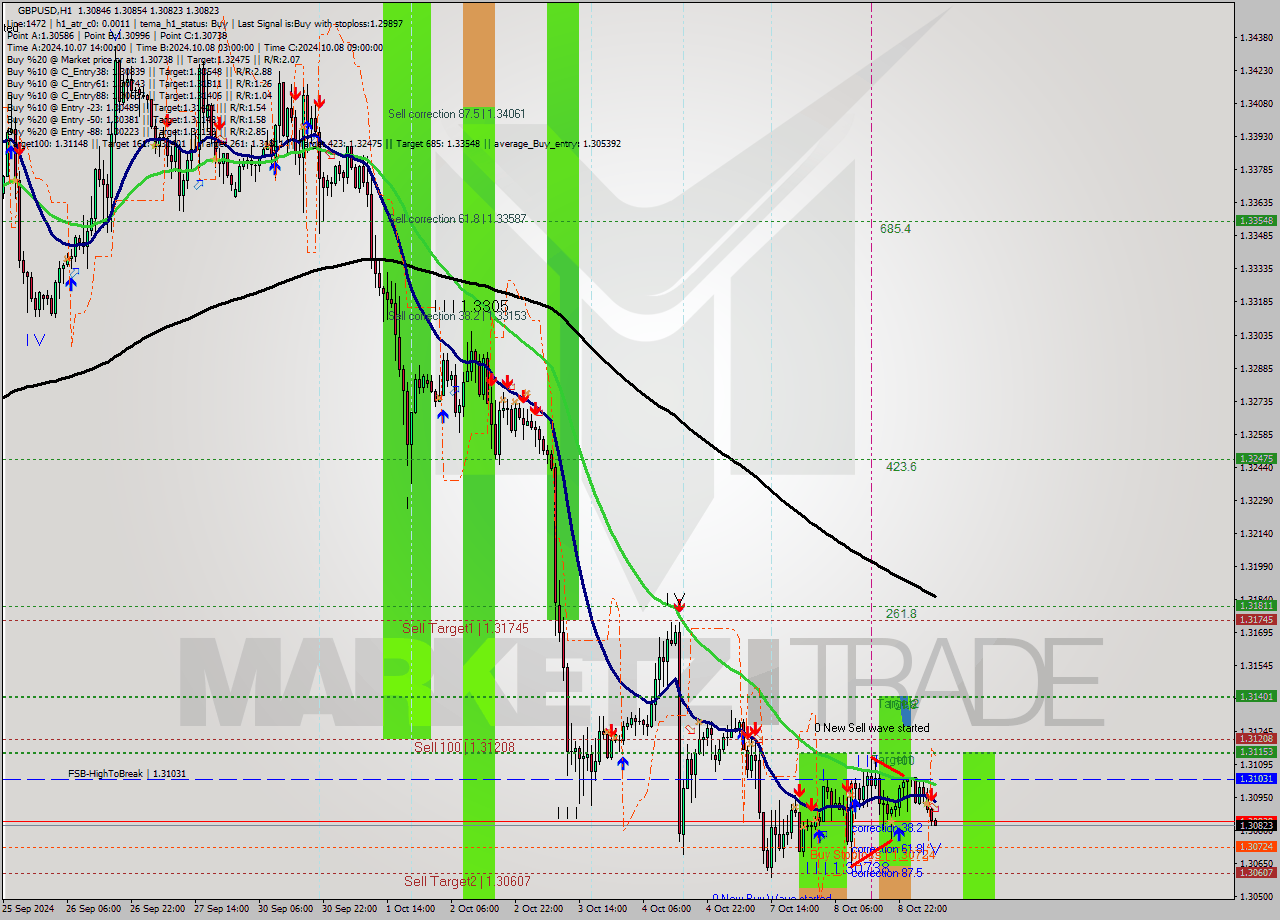Click the green 1.32475 price tag

(x=1256, y=459)
